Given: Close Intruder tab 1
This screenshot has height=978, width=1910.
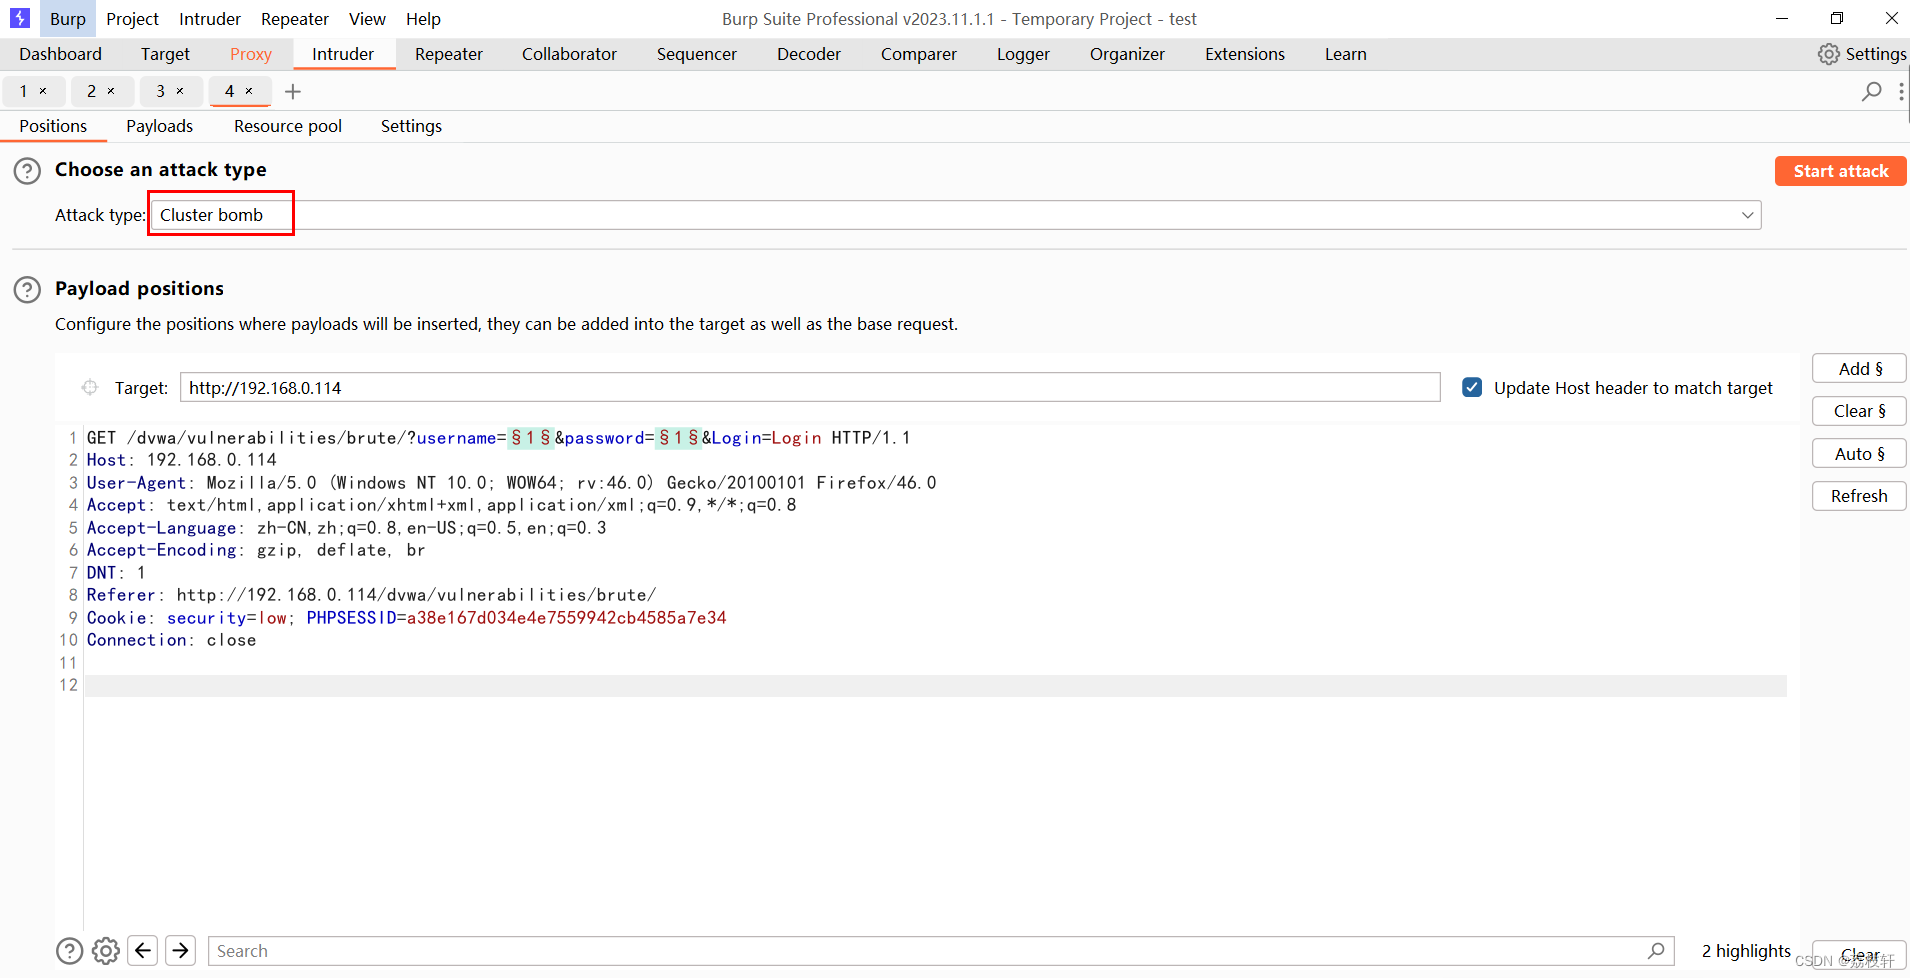Looking at the screenshot, I should (x=43, y=91).
